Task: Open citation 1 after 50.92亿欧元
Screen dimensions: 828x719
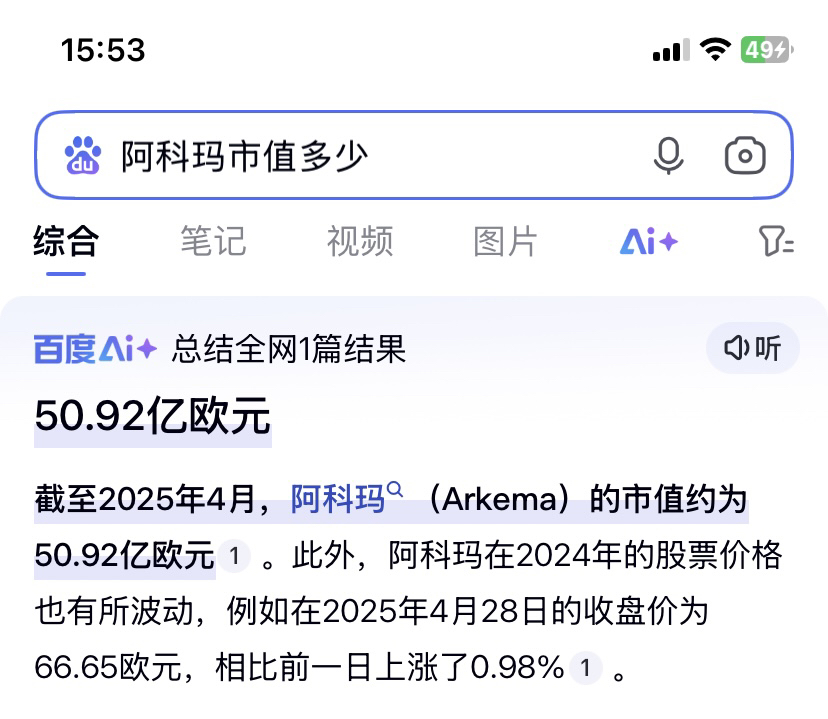Action: point(234,556)
